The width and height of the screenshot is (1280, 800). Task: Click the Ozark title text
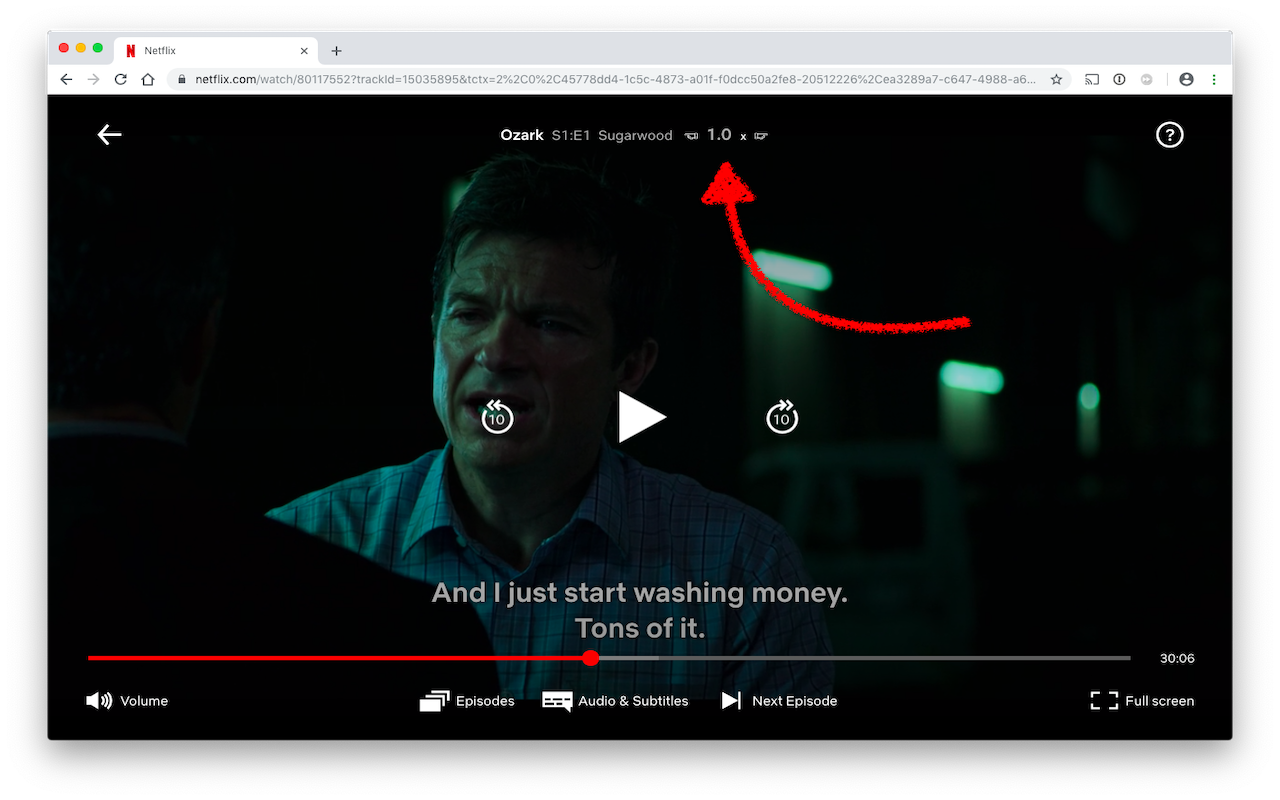pos(522,136)
